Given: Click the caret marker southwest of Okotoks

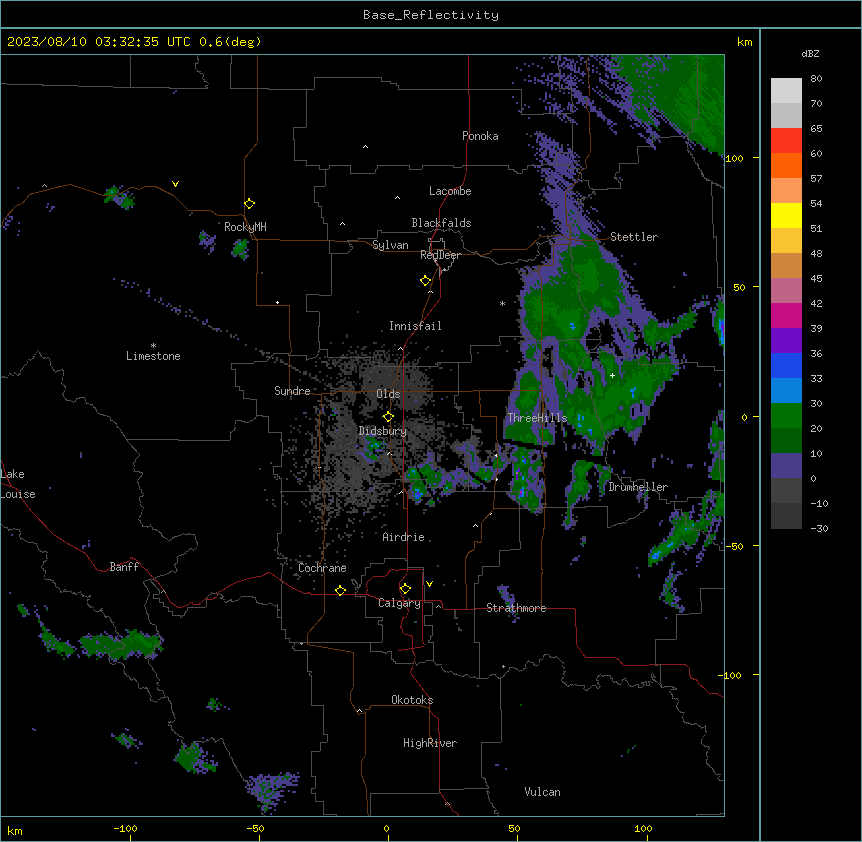Looking at the screenshot, I should tap(360, 711).
